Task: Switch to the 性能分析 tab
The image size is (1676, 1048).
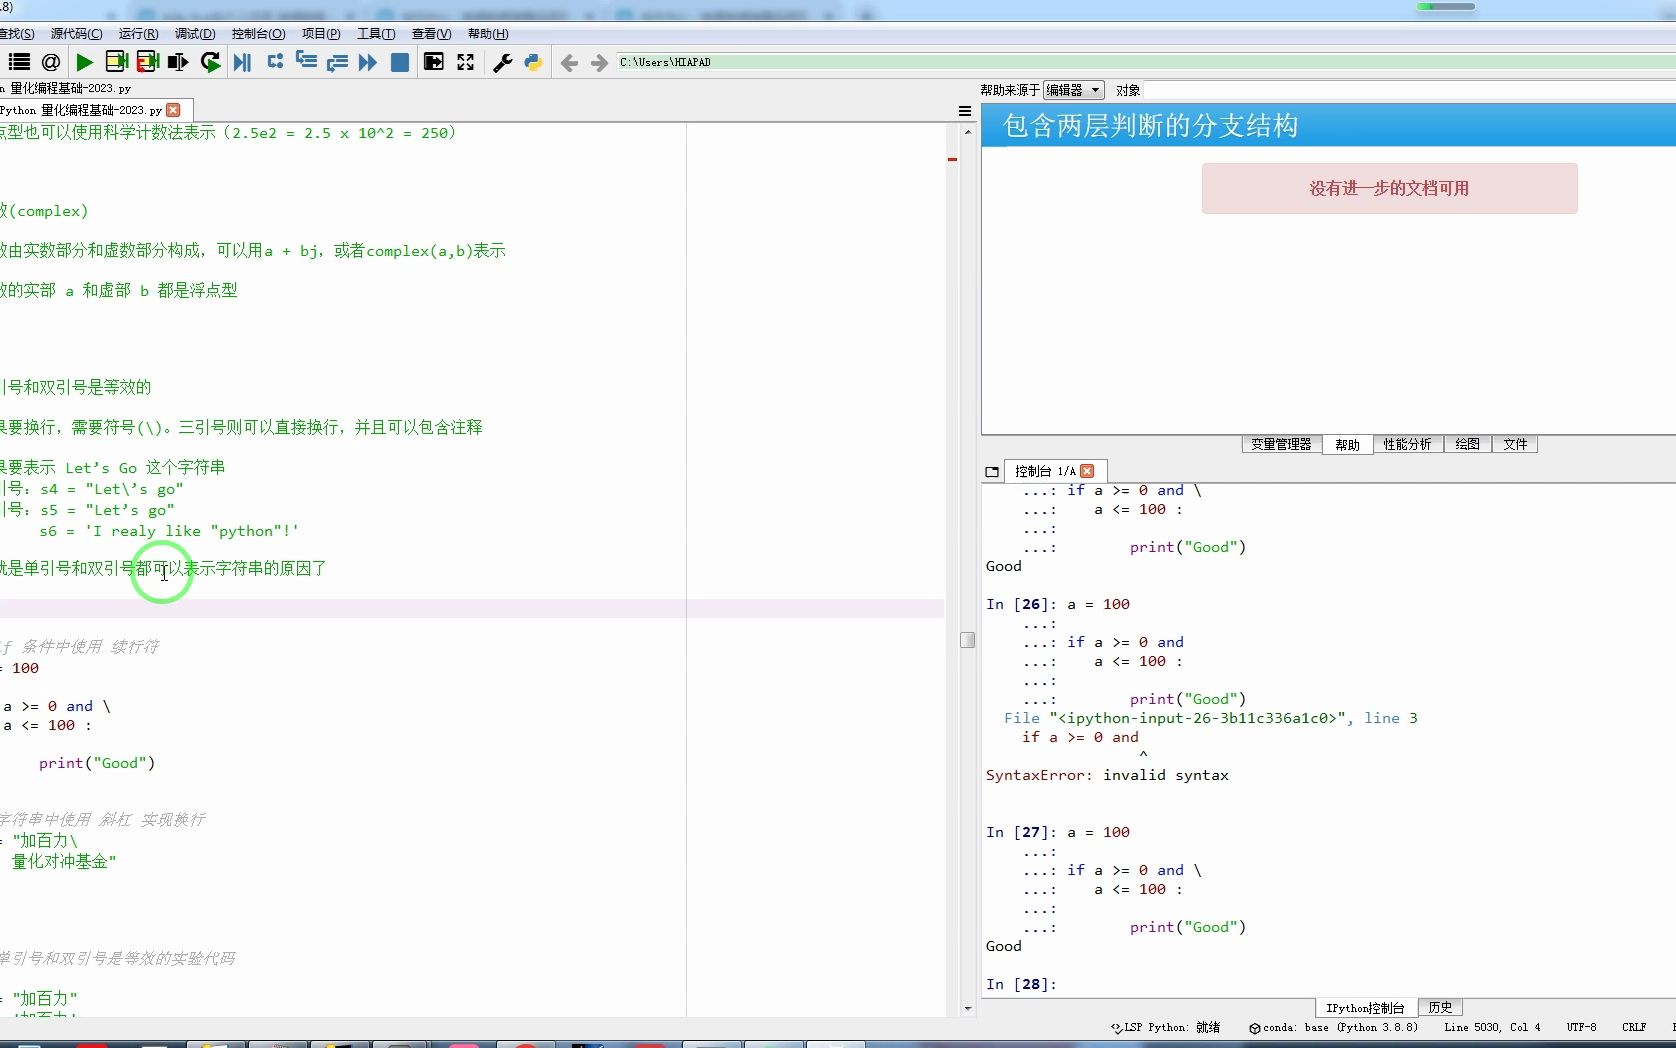Action: tap(1408, 444)
